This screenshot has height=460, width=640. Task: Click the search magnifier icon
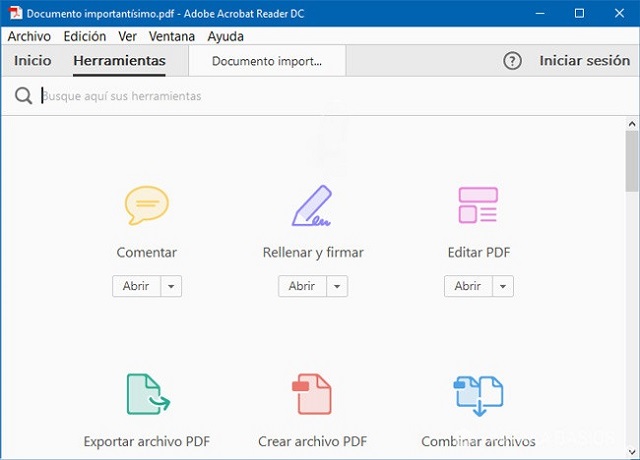23,96
